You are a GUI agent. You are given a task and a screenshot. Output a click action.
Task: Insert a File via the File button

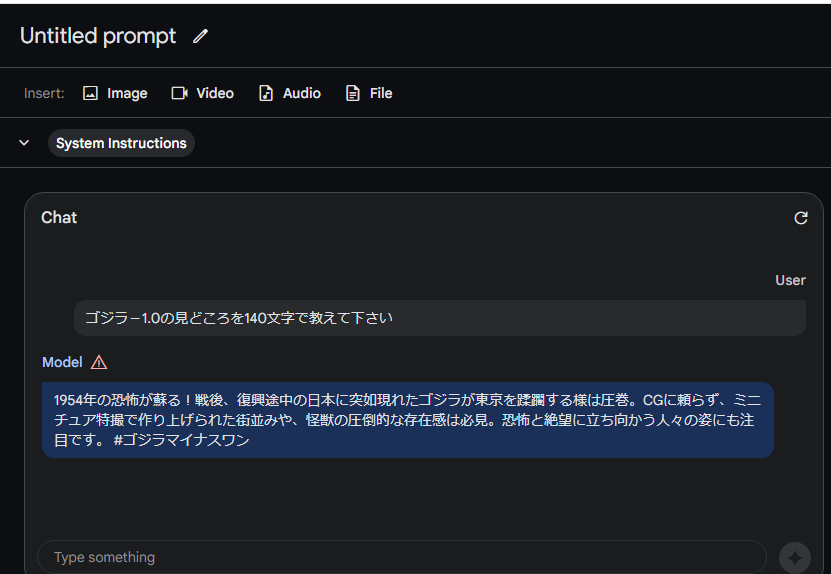[x=369, y=93]
